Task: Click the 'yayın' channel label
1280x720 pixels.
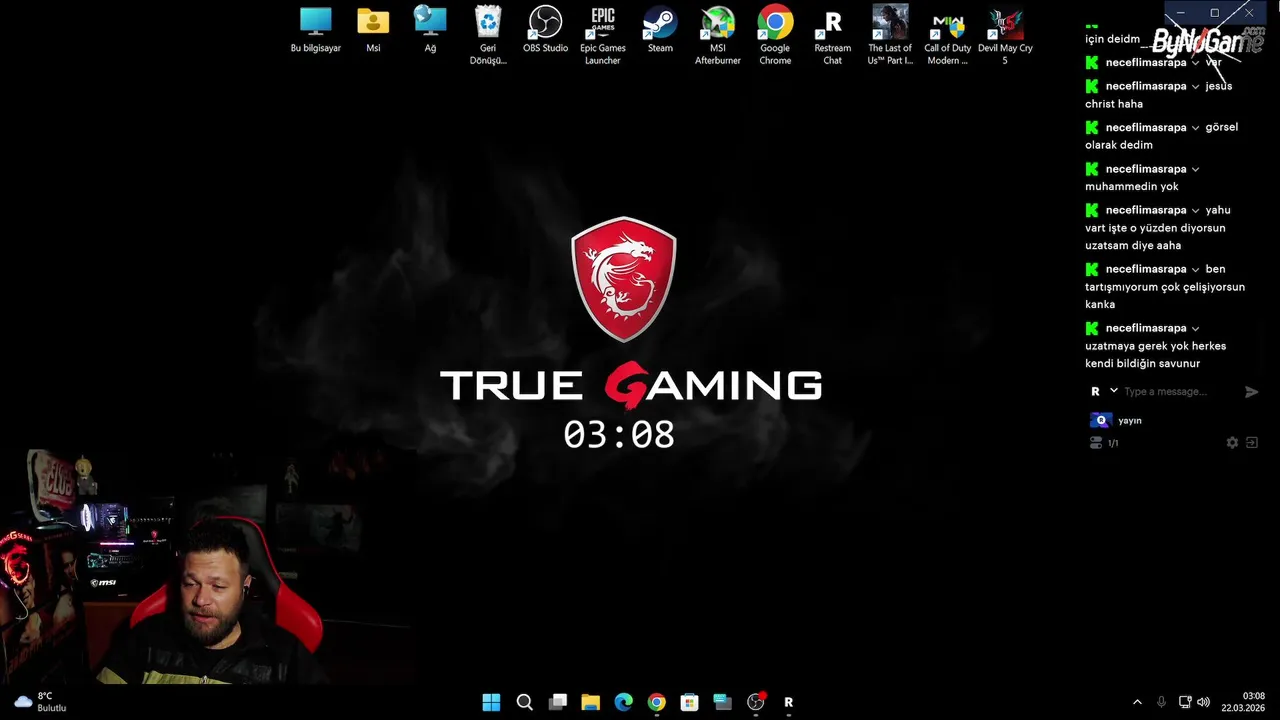Action: pos(1130,421)
